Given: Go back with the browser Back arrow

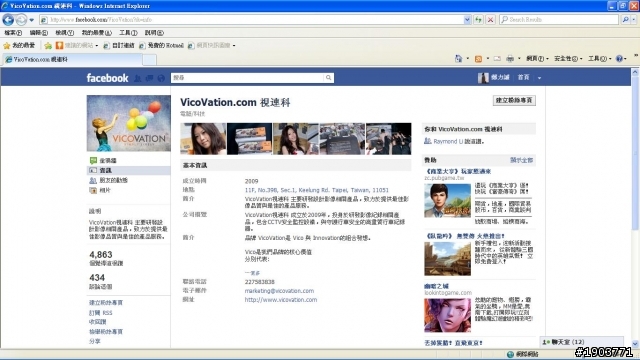Looking at the screenshot, I should [8, 20].
